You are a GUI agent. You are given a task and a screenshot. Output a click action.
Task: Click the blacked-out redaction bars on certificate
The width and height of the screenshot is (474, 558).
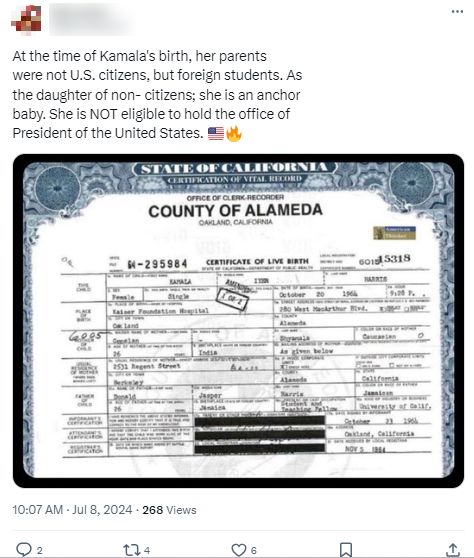pos(260,435)
